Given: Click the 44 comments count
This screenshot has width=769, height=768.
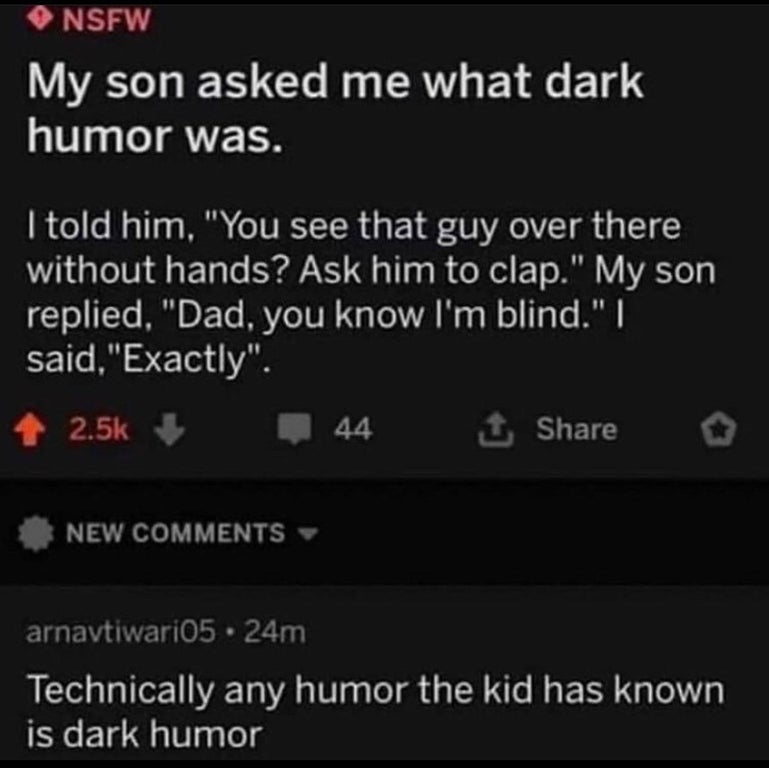Looking at the screenshot, I should point(355,429).
